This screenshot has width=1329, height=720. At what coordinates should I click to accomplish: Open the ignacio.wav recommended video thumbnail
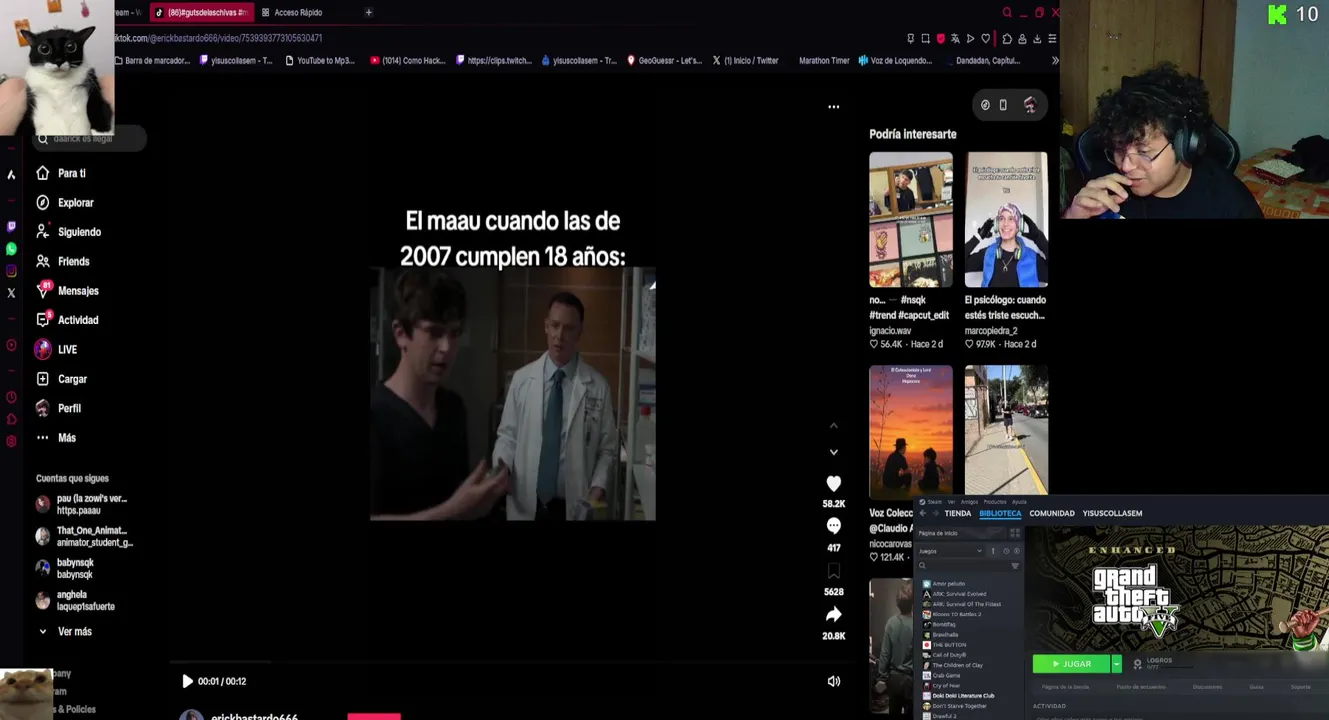[910, 219]
